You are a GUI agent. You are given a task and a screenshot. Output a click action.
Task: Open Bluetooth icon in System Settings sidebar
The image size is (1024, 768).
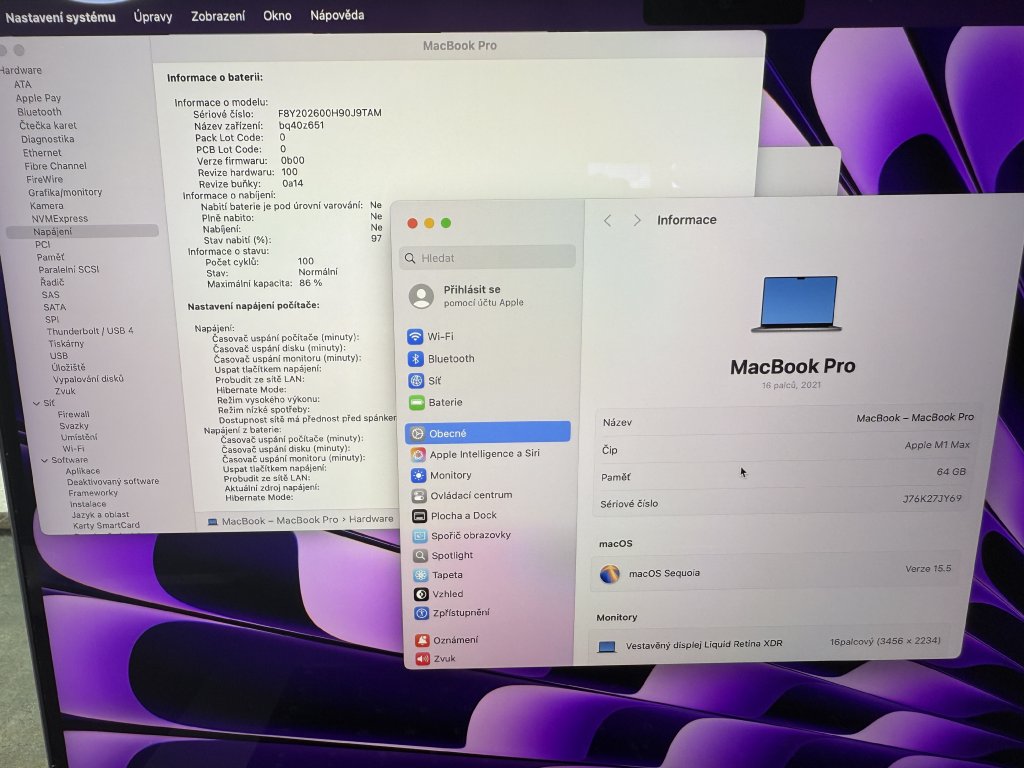point(416,359)
